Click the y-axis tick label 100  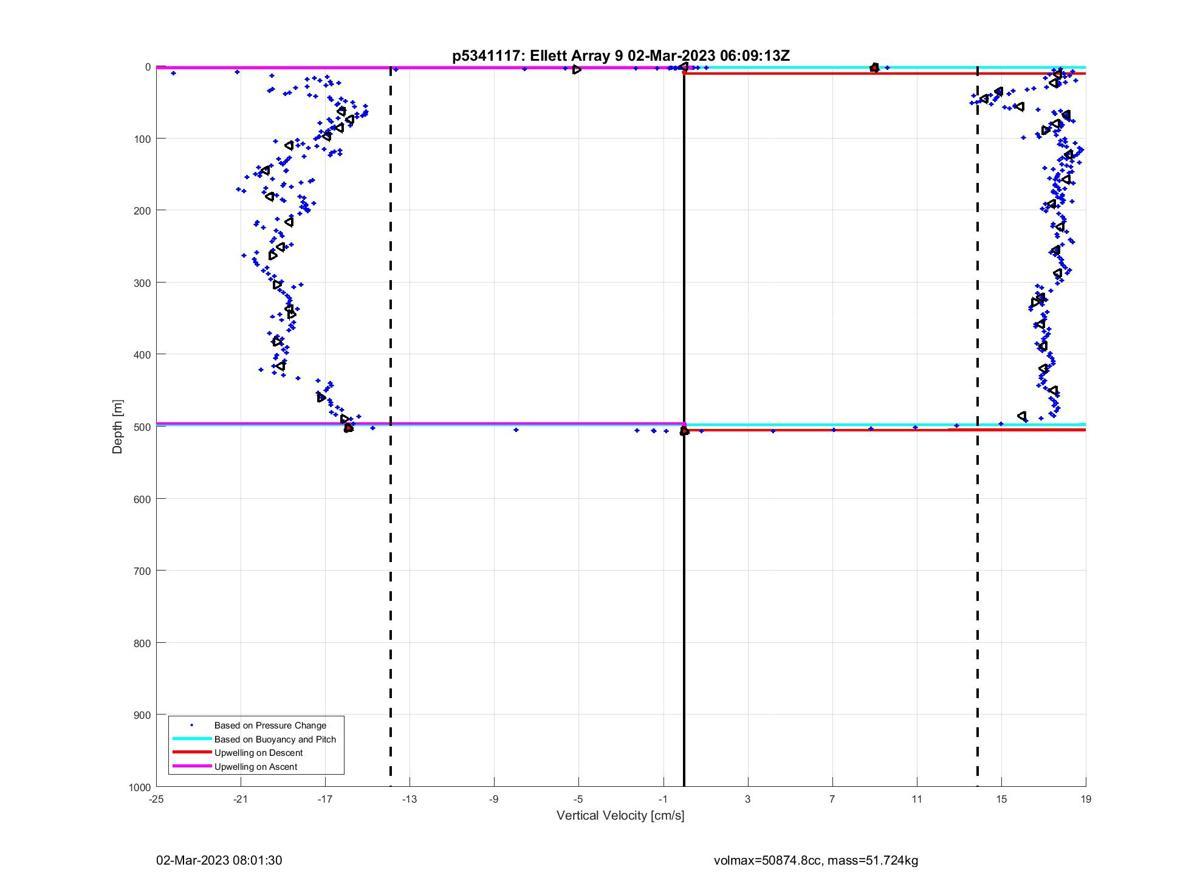click(142, 139)
